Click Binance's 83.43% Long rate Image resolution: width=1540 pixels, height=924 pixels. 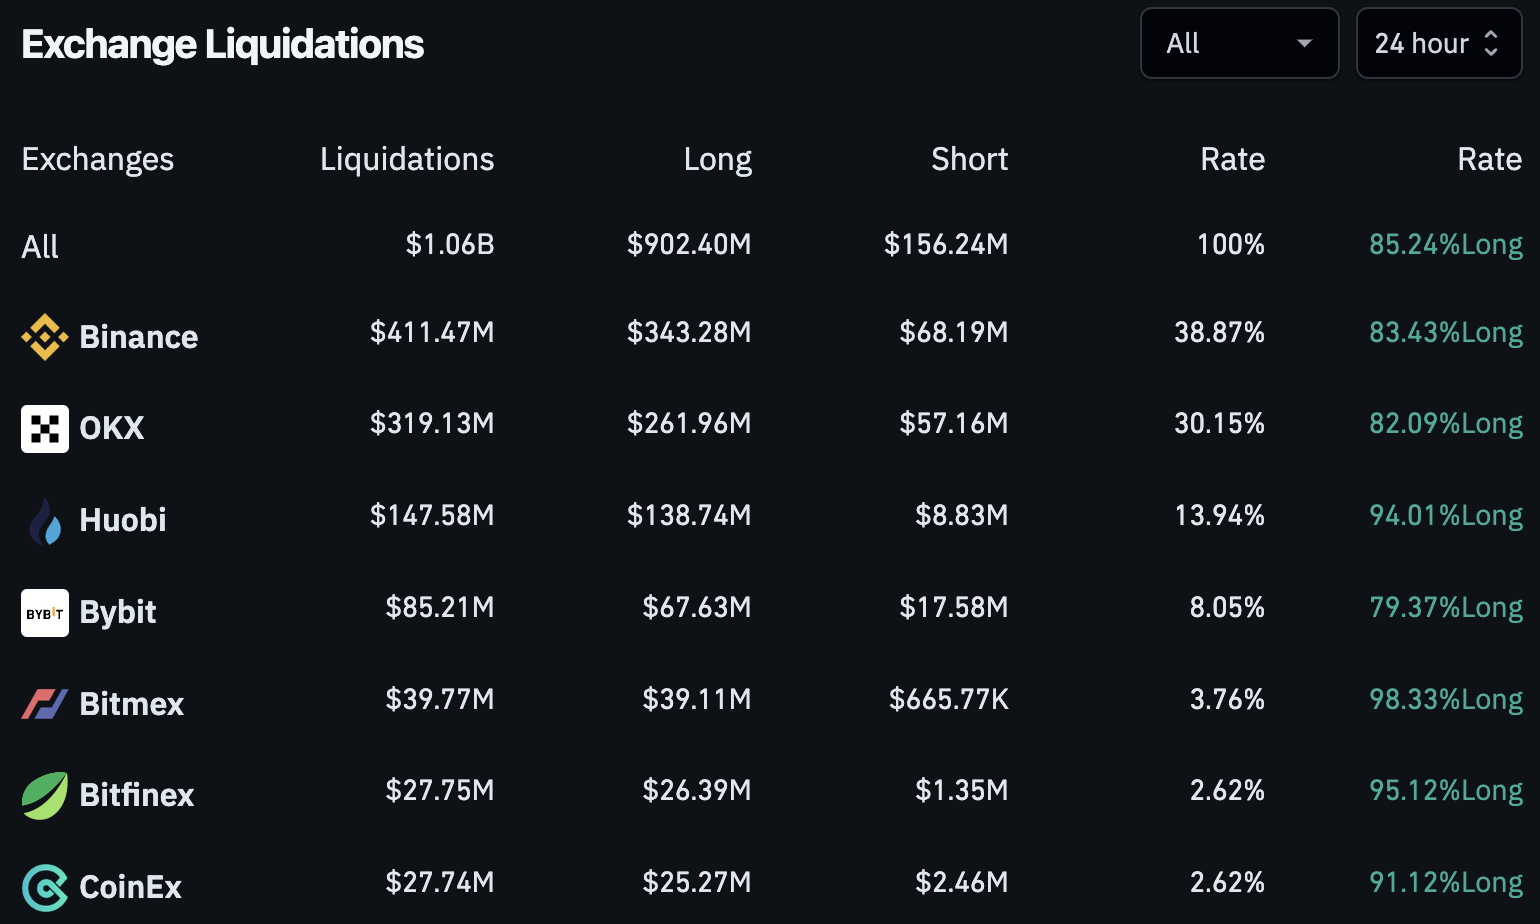click(x=1445, y=332)
